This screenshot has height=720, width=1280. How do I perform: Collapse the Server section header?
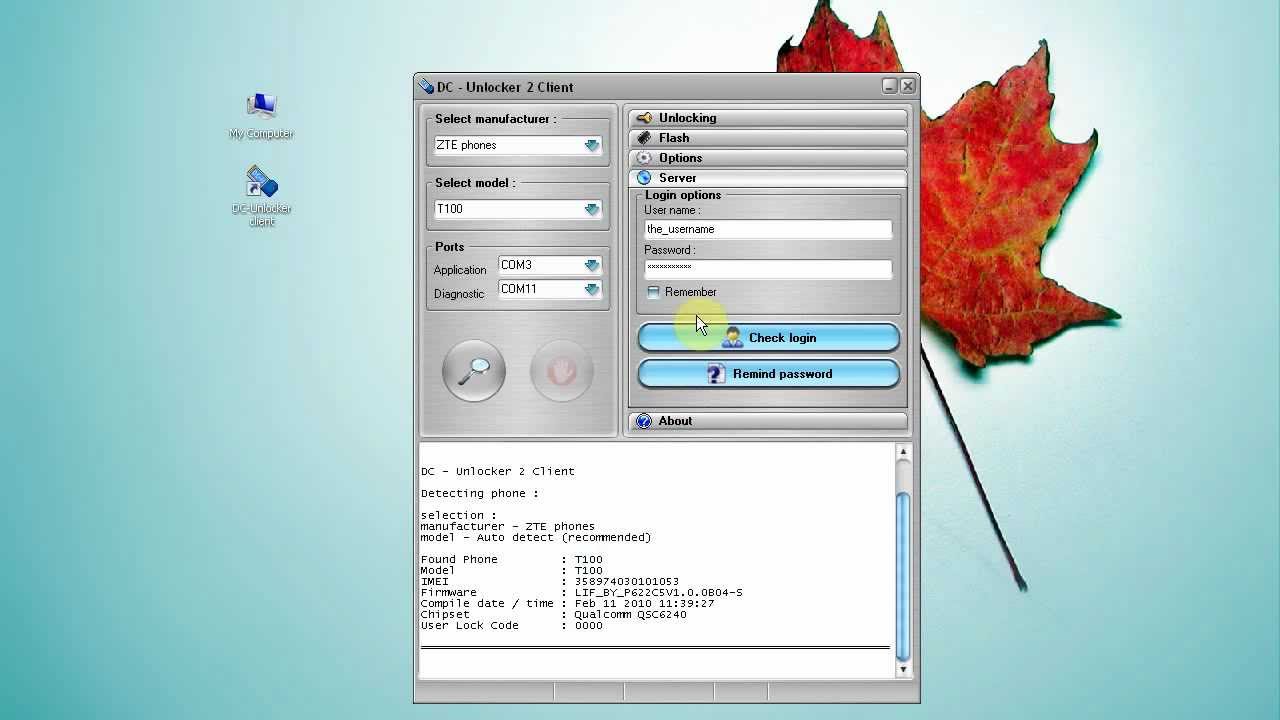point(768,178)
